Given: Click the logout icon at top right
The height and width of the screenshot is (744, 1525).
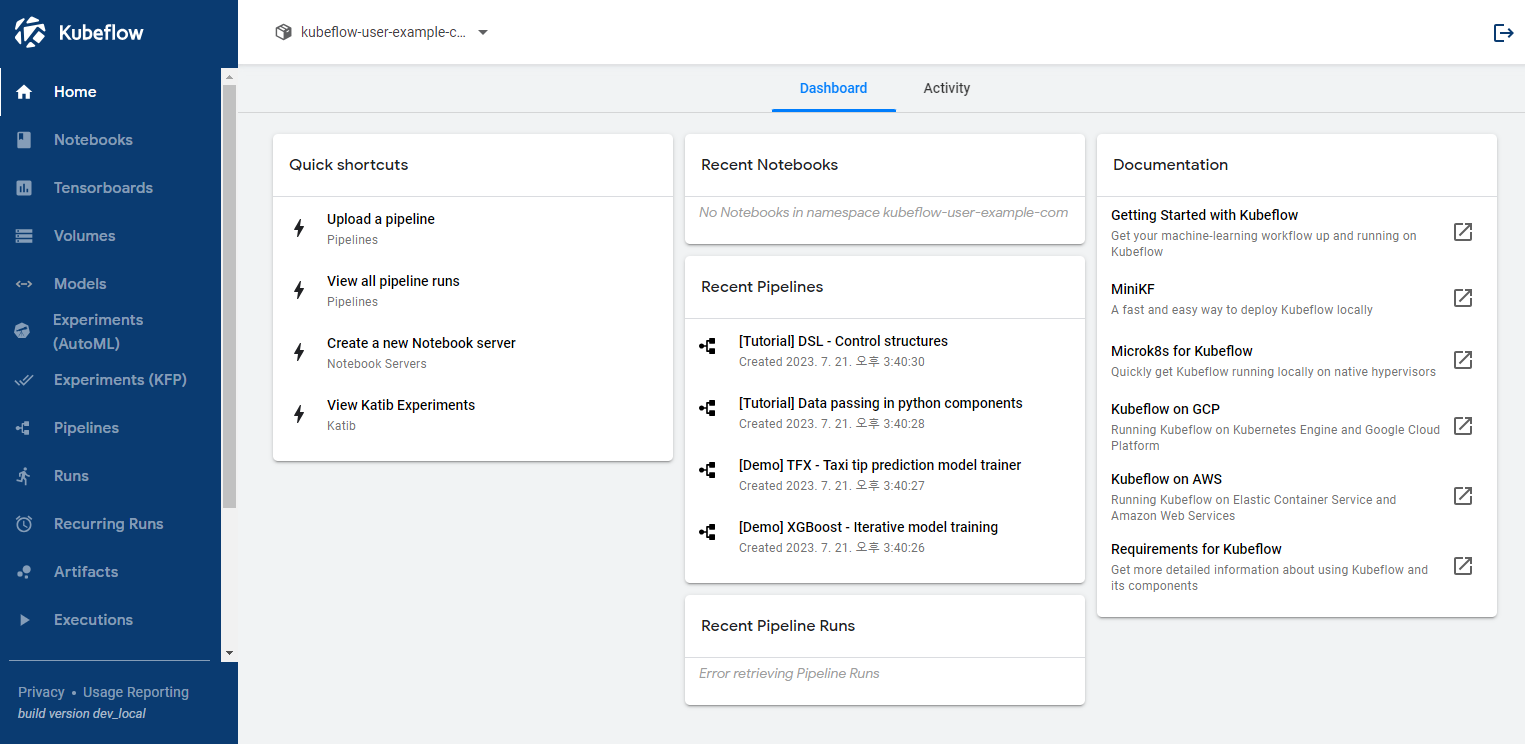Looking at the screenshot, I should tap(1503, 33).
